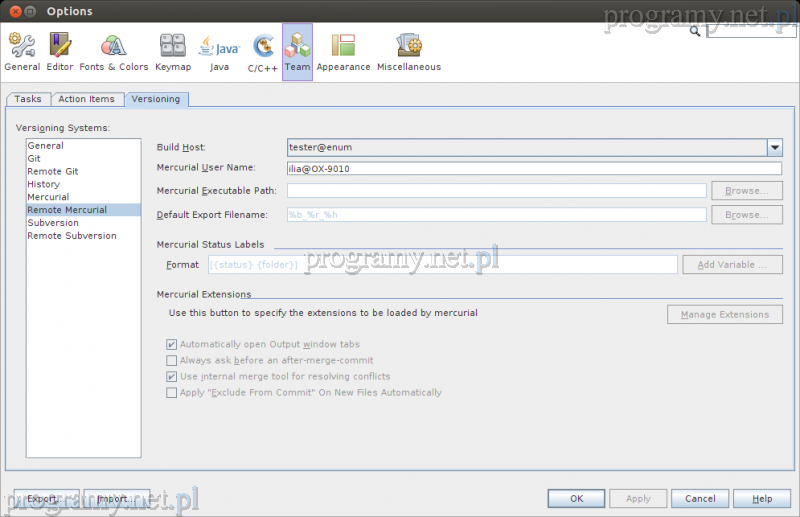
Task: Click the OK button
Action: (x=577, y=498)
